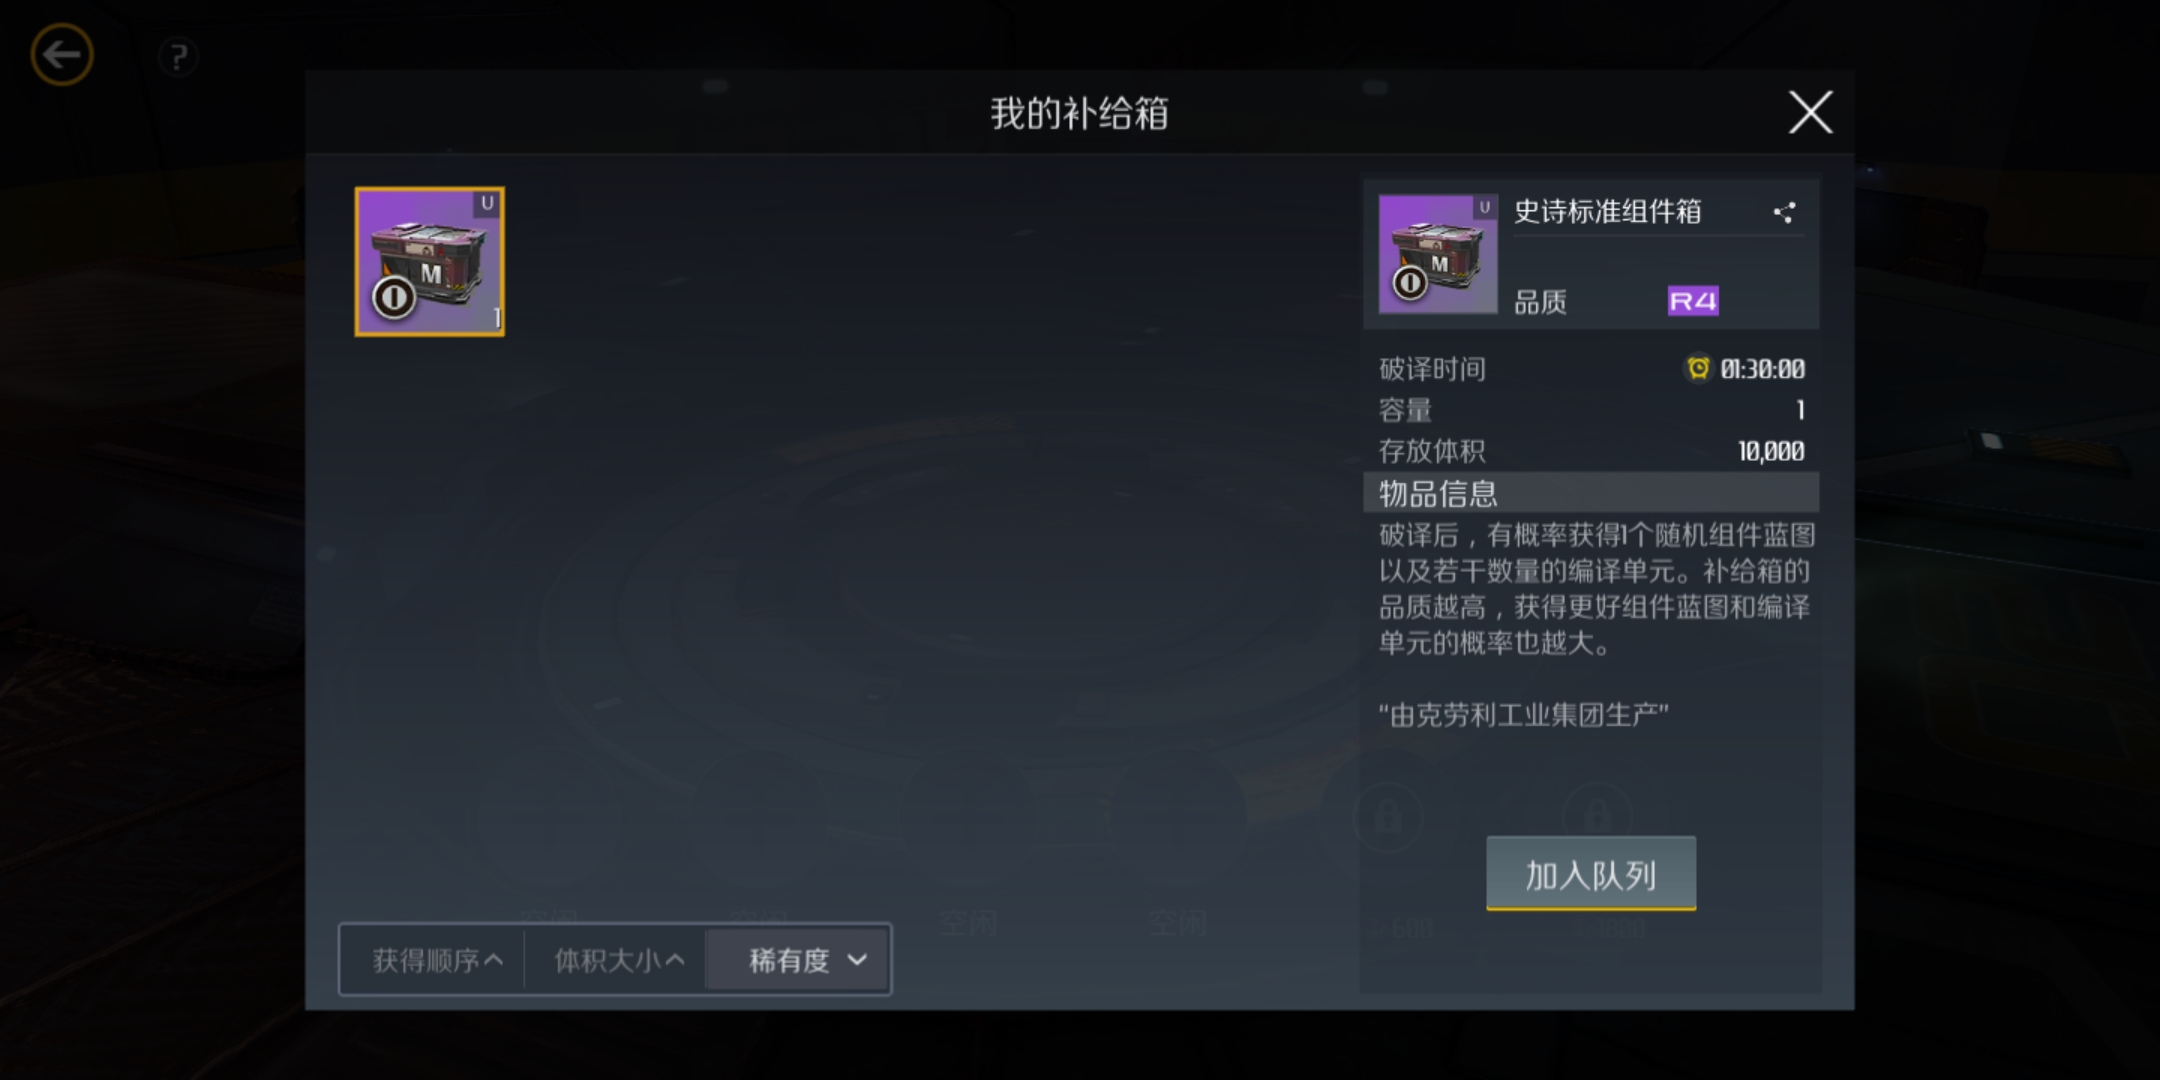The image size is (2160, 1080).
Task: Click 加入队列 button
Action: (1591, 874)
